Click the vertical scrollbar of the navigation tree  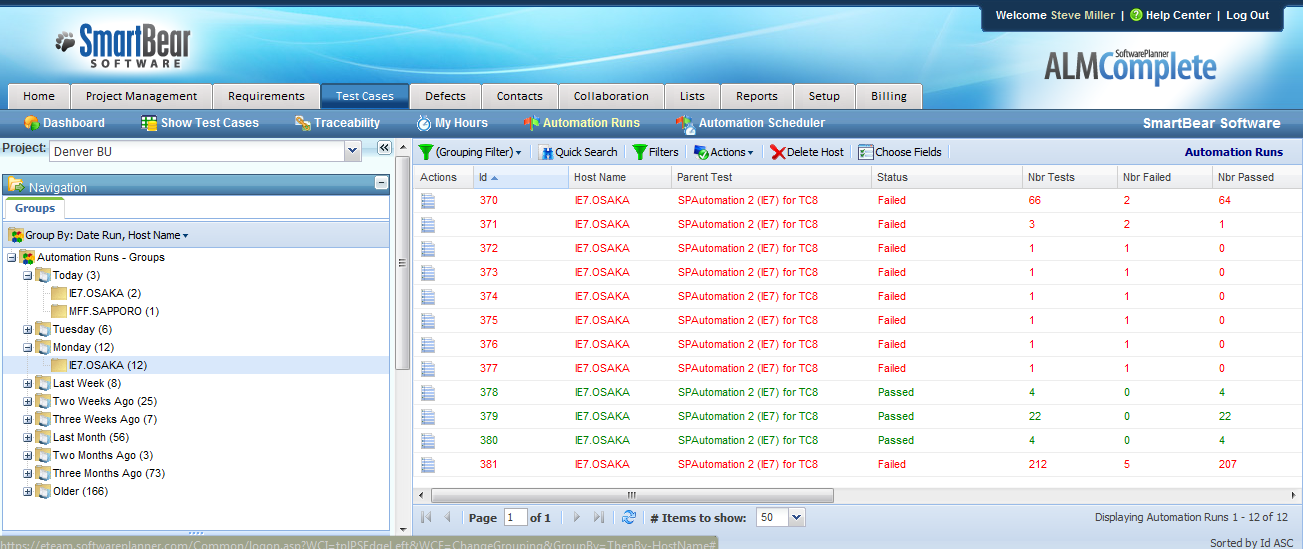pos(402,263)
